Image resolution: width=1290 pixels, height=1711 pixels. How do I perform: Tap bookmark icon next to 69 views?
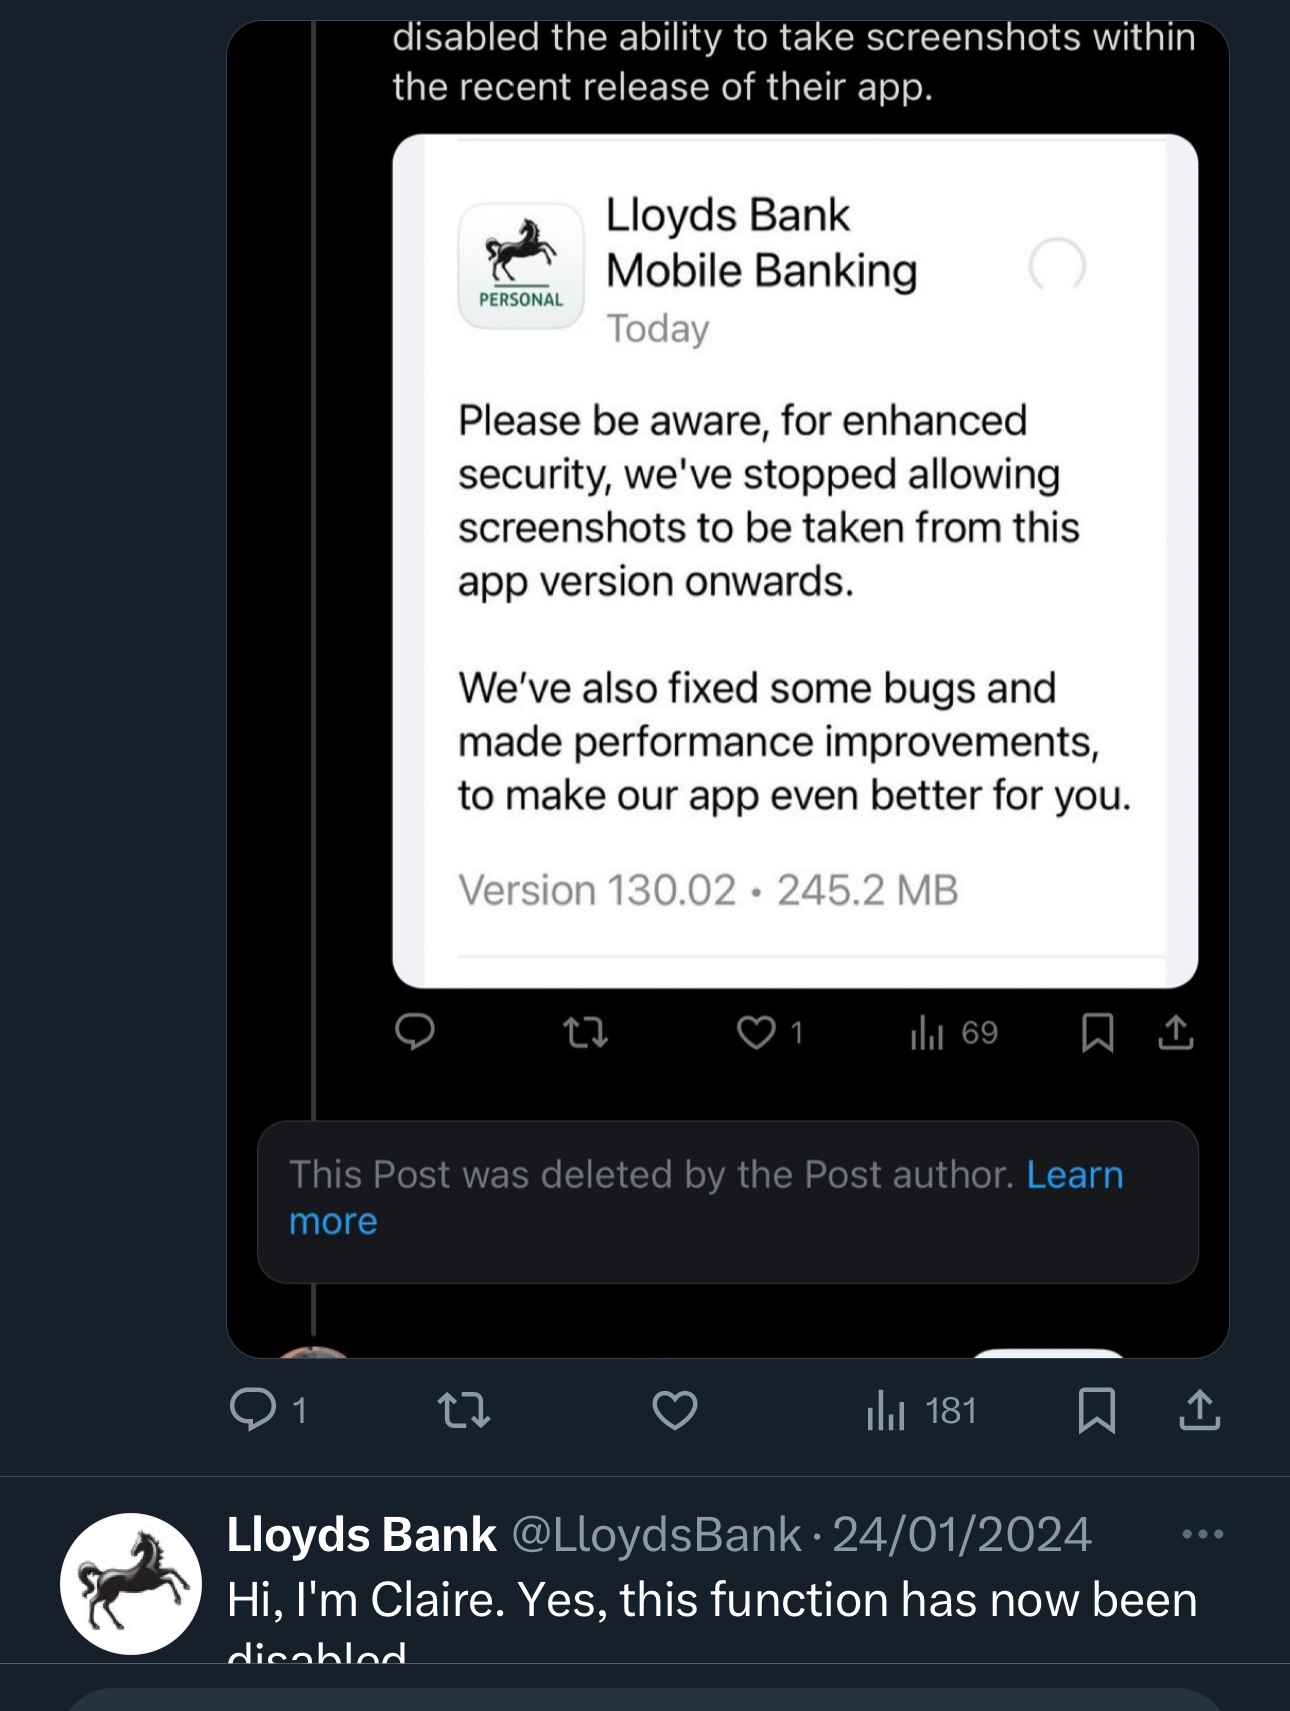click(1097, 1032)
